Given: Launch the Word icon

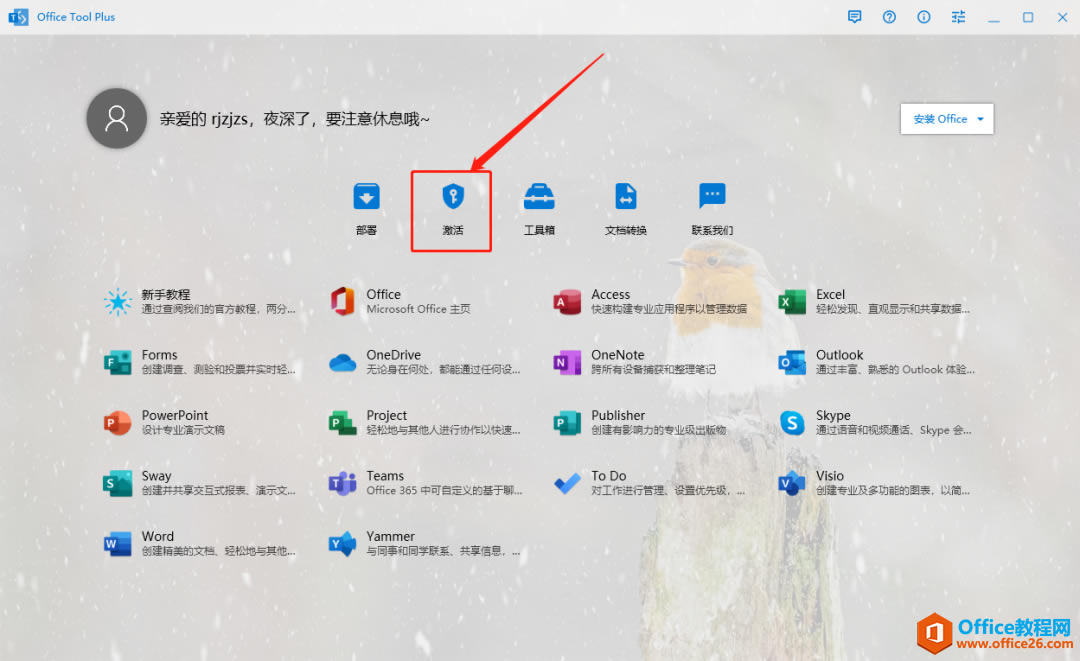Looking at the screenshot, I should point(118,544).
